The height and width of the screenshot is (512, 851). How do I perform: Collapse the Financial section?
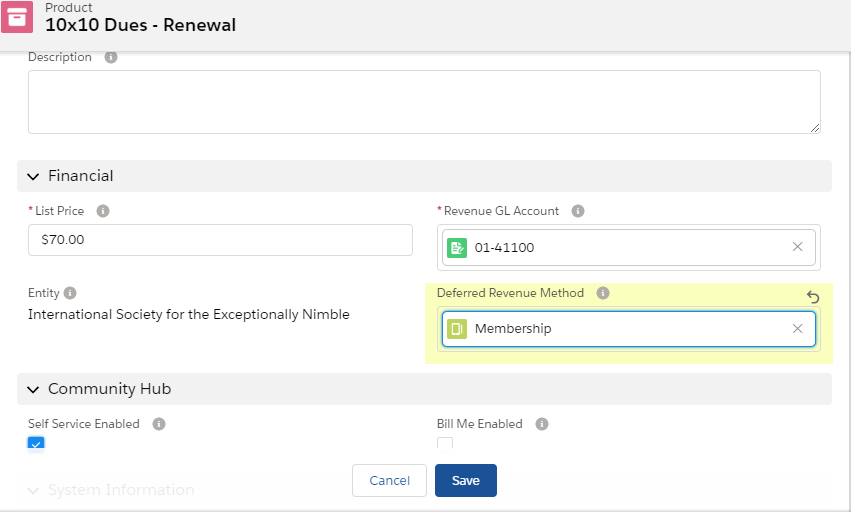point(34,176)
